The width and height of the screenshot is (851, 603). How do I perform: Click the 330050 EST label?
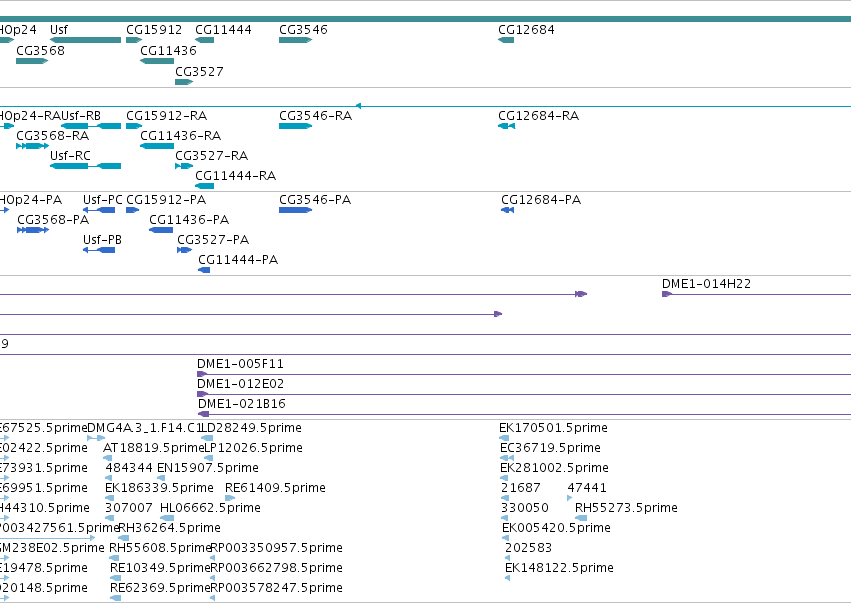tap(525, 508)
